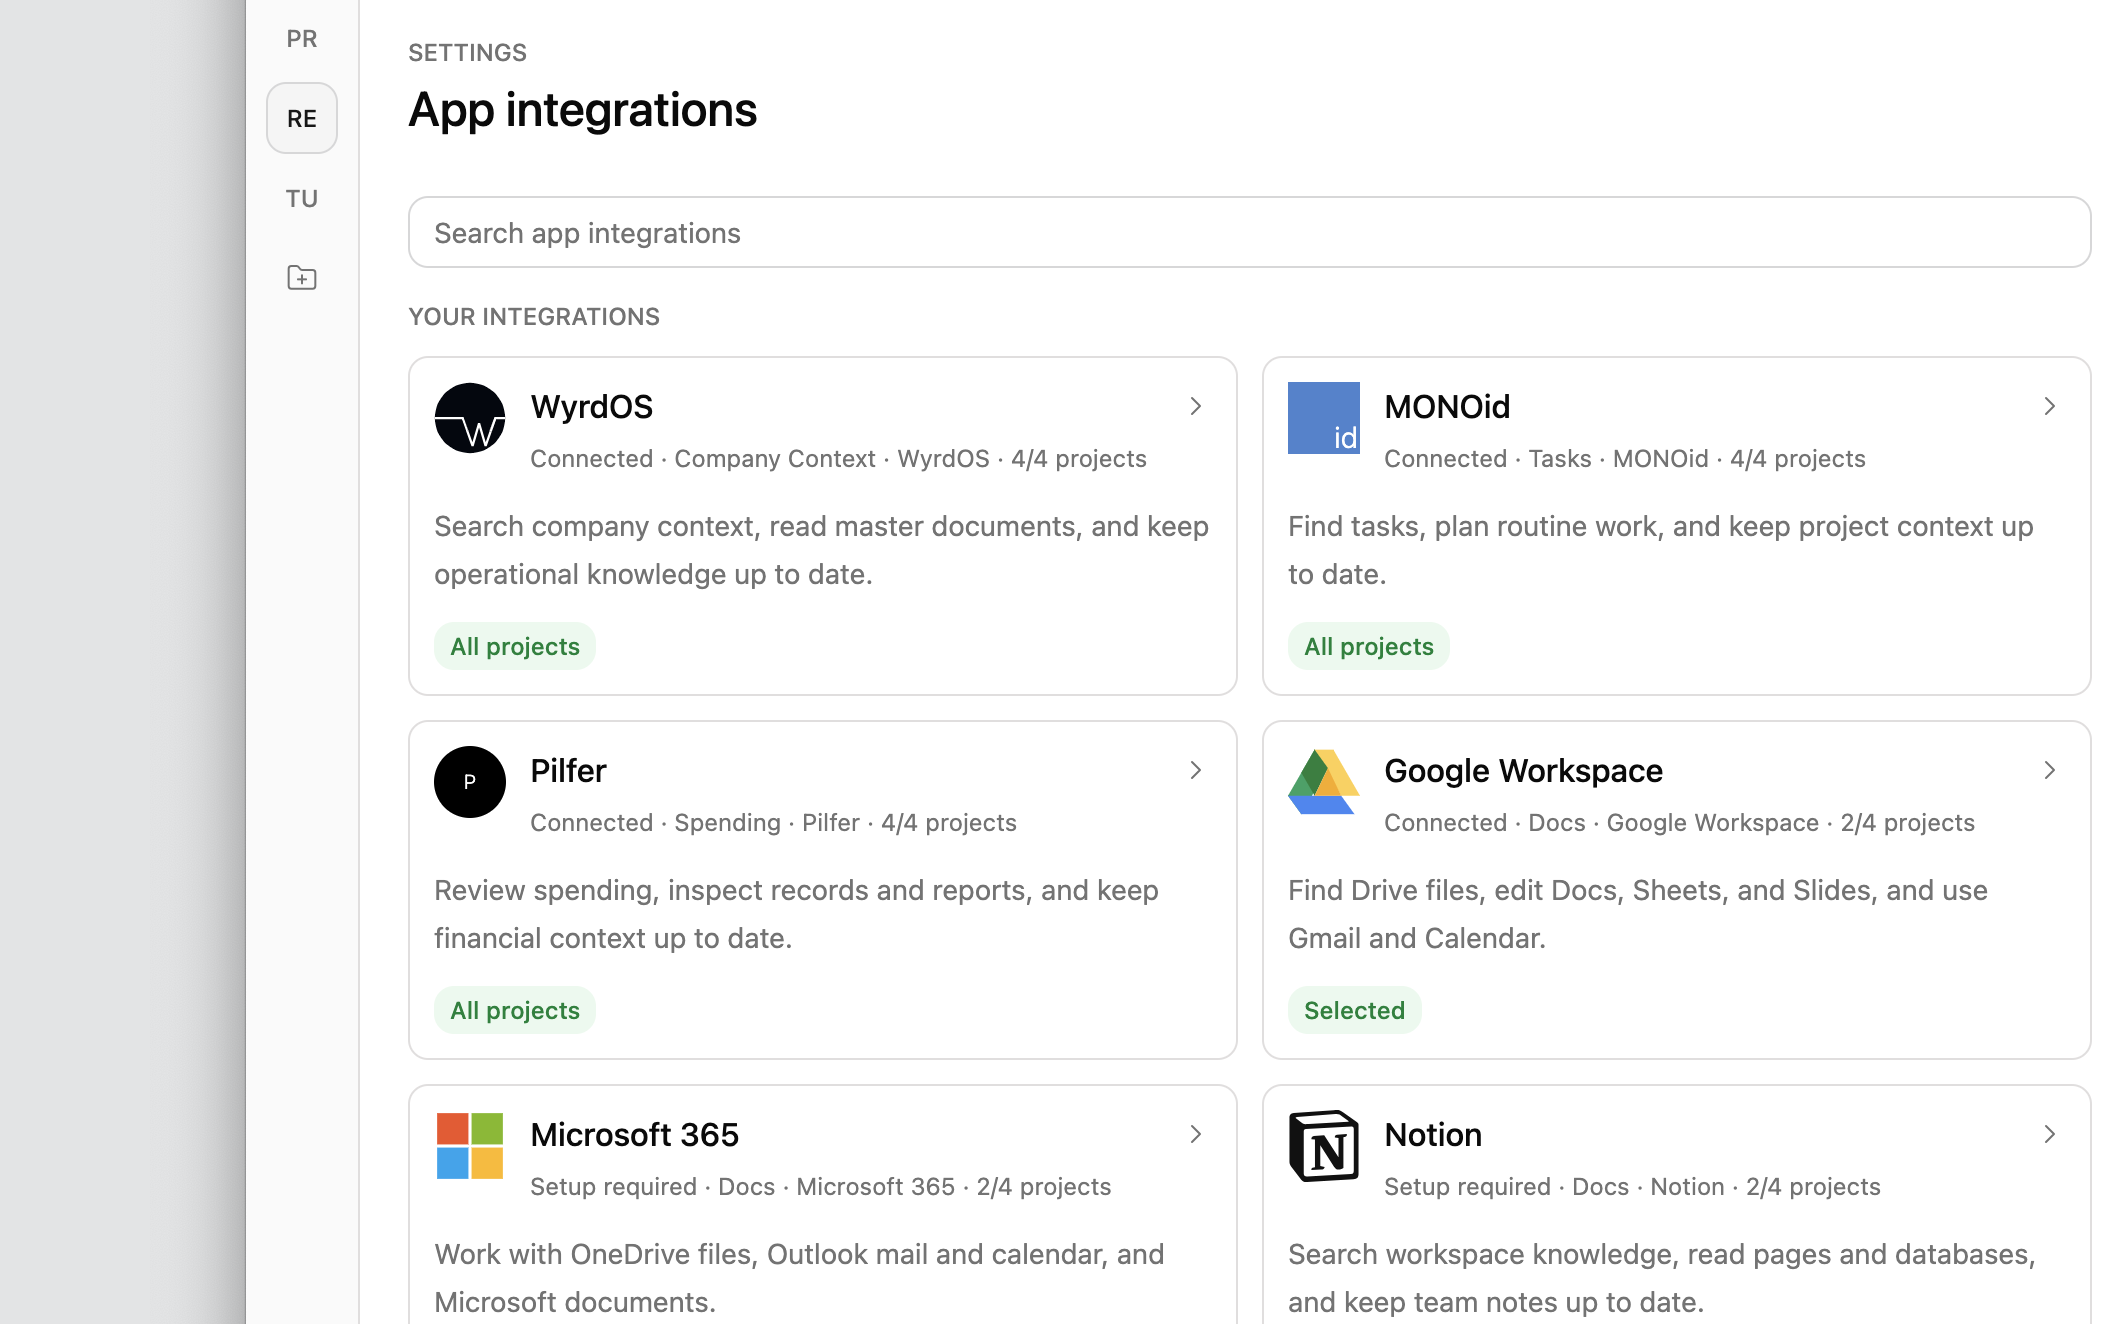Select the RE workspace in sidebar
Screen dimensions: 2126x1324
[302, 118]
